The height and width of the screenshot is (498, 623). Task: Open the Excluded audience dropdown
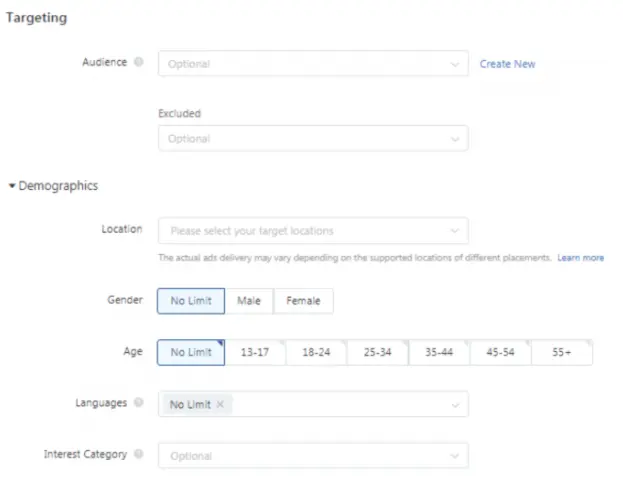[x=312, y=138]
